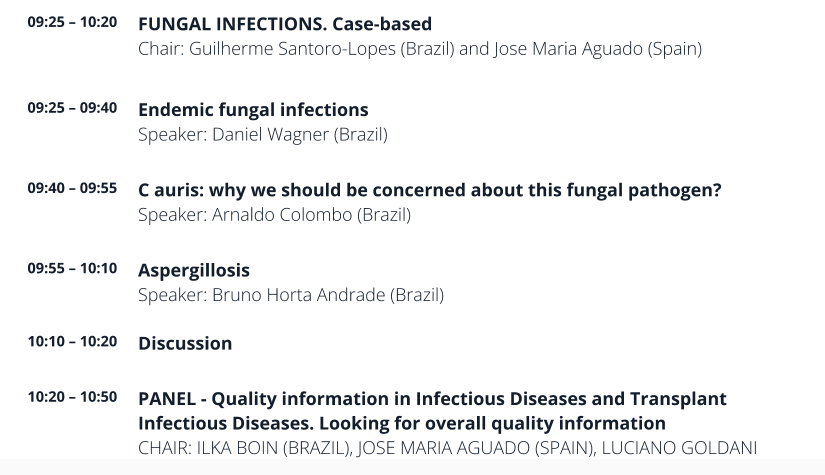The width and height of the screenshot is (825, 475).
Task: Open the Aspergillosis talk title
Action: [x=194, y=270]
